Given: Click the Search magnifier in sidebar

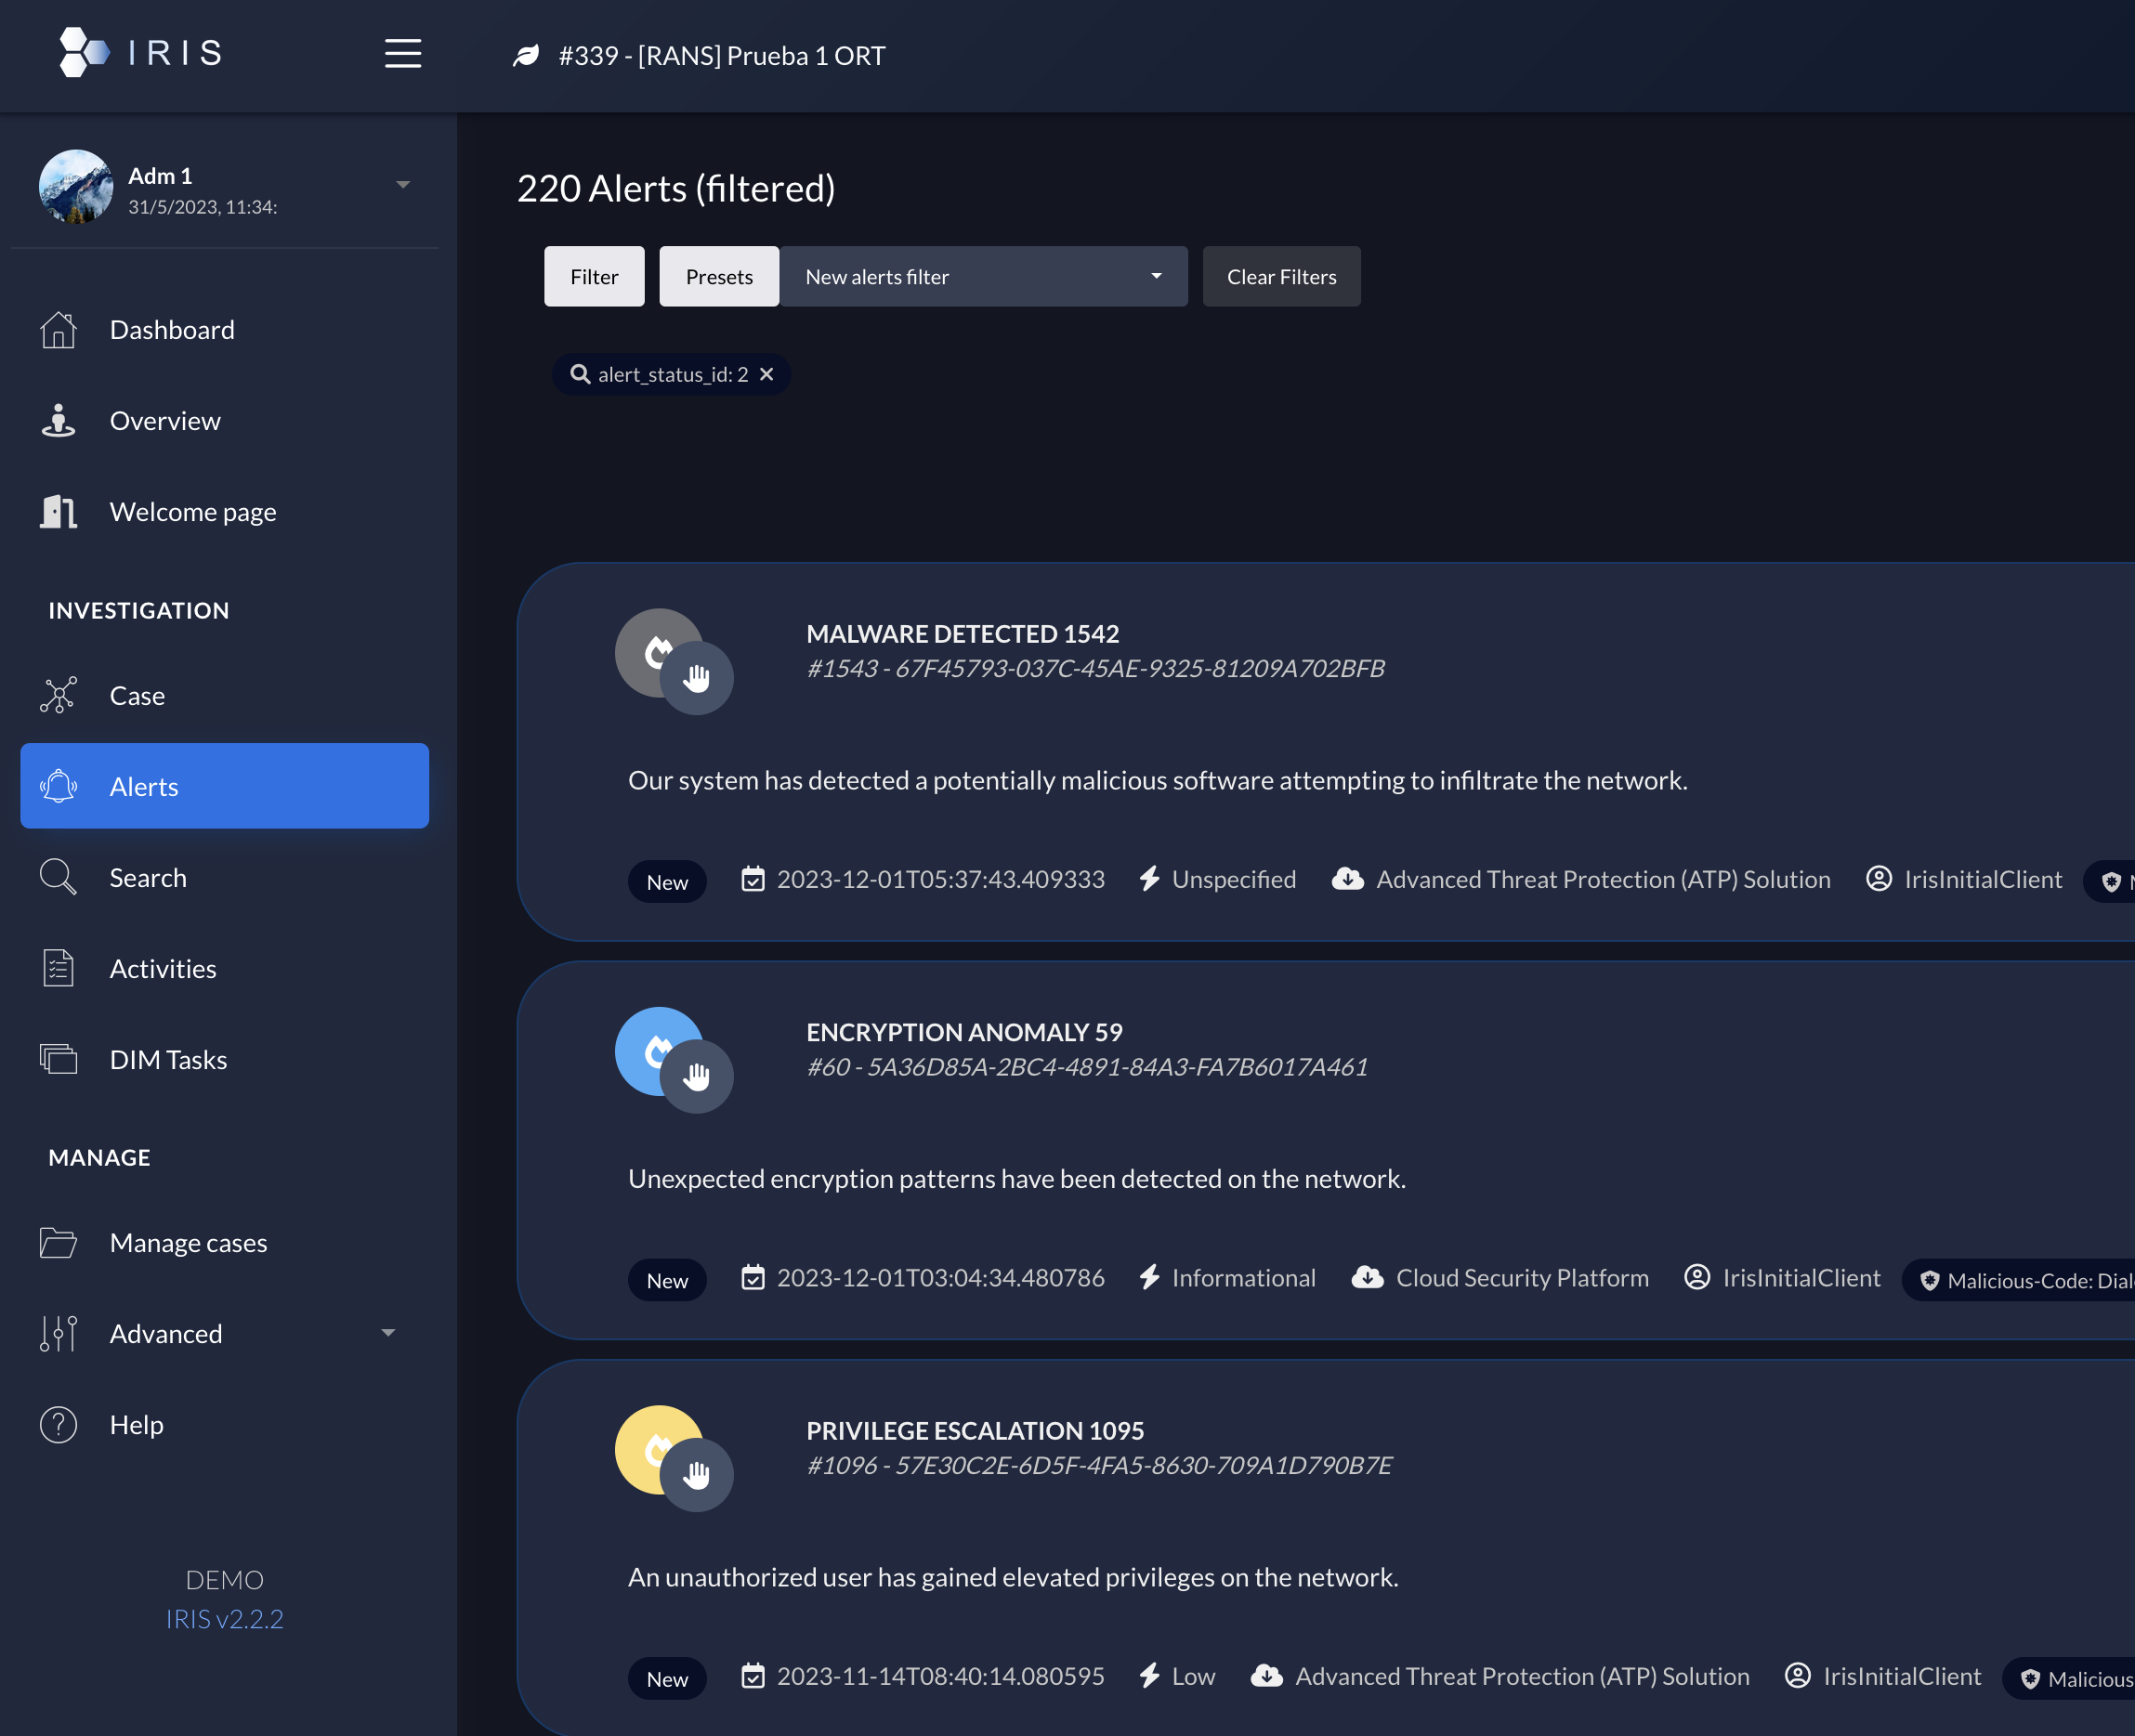Looking at the screenshot, I should 58,877.
